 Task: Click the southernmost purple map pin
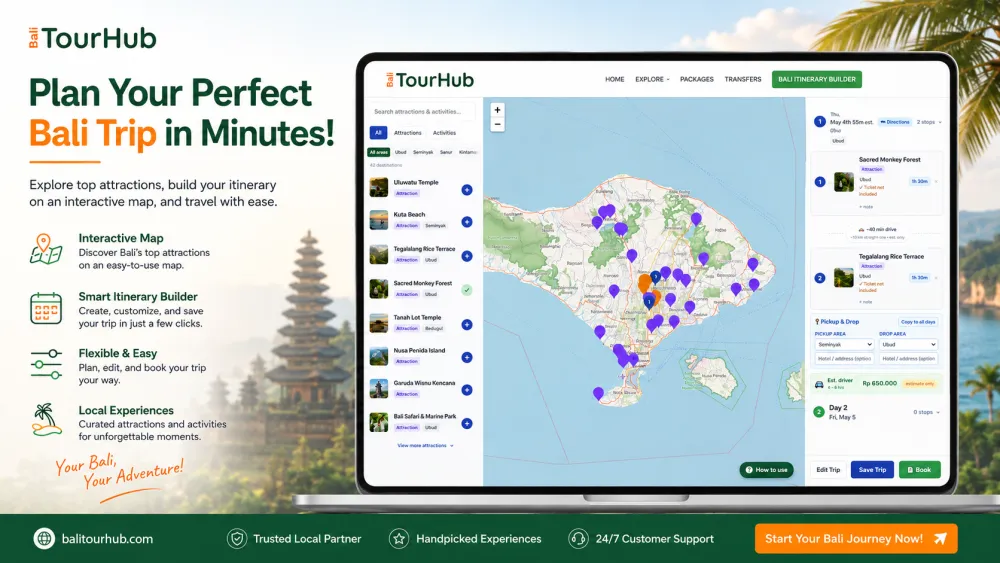[x=598, y=393]
